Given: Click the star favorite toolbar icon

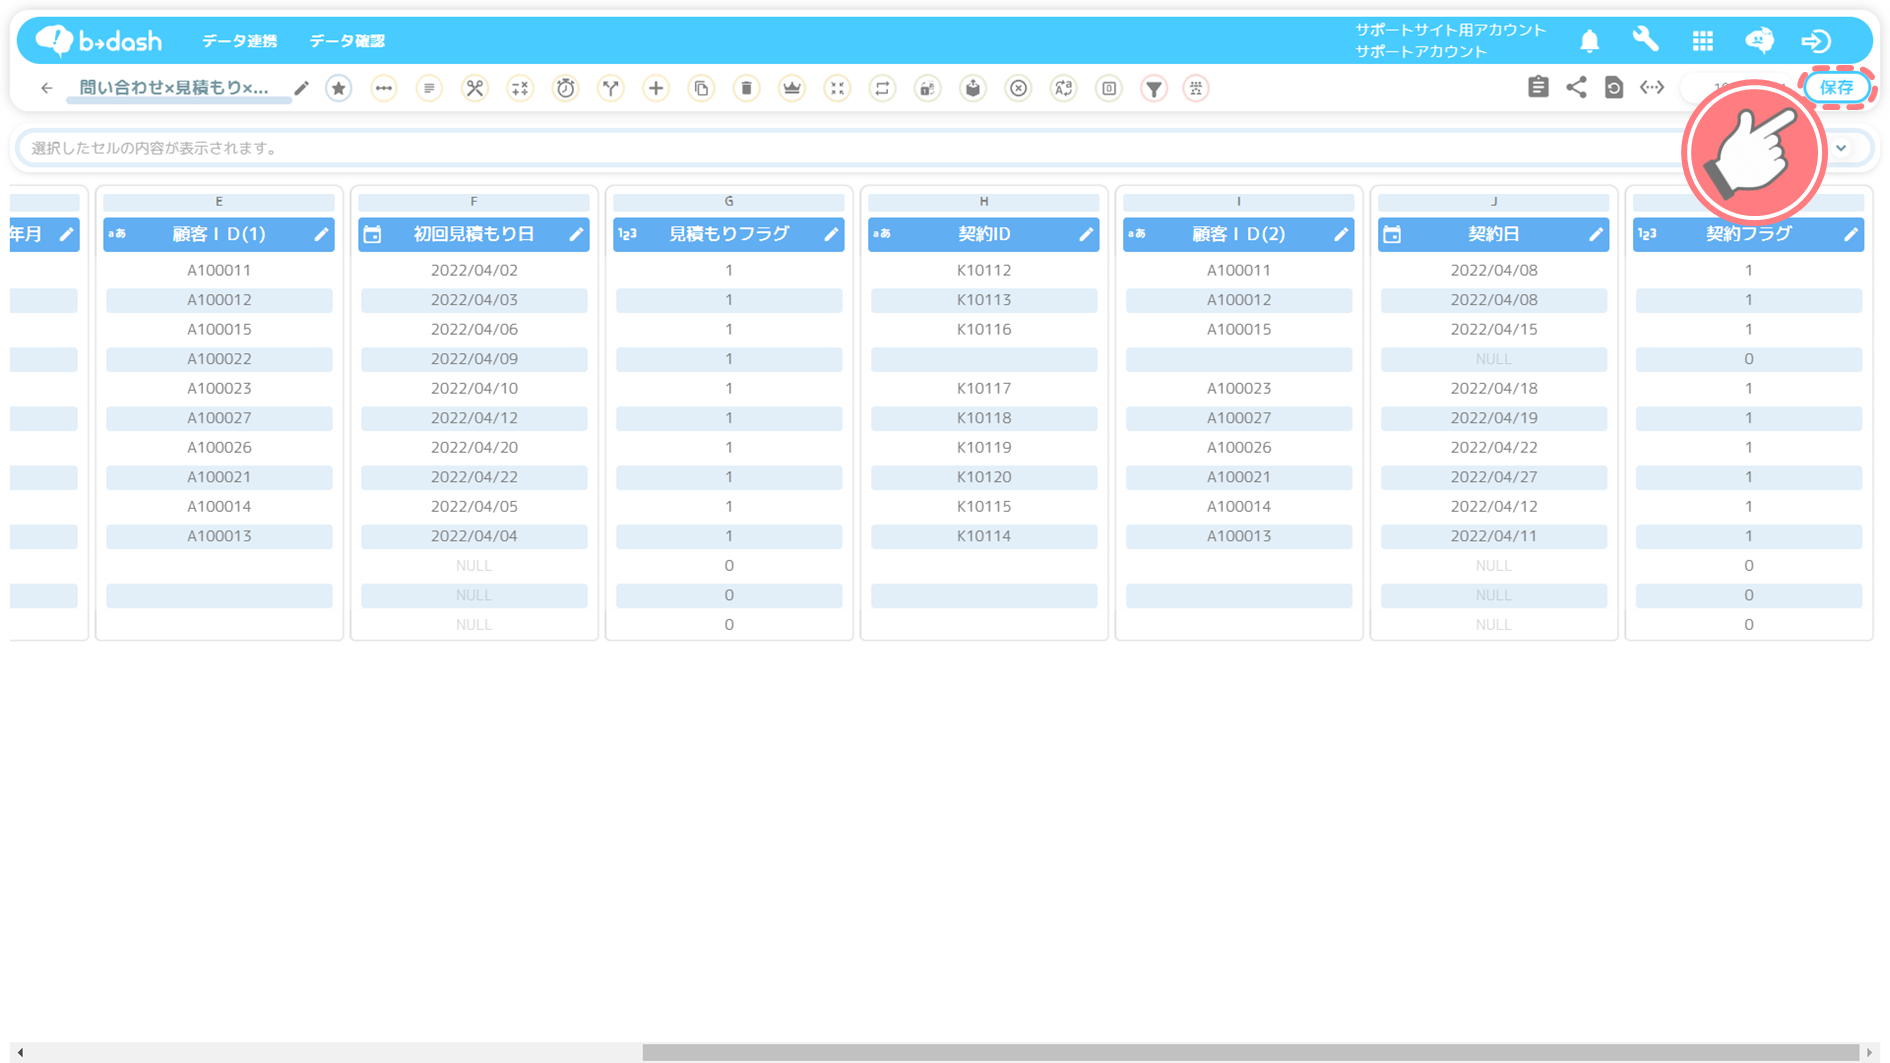Looking at the screenshot, I should point(339,89).
